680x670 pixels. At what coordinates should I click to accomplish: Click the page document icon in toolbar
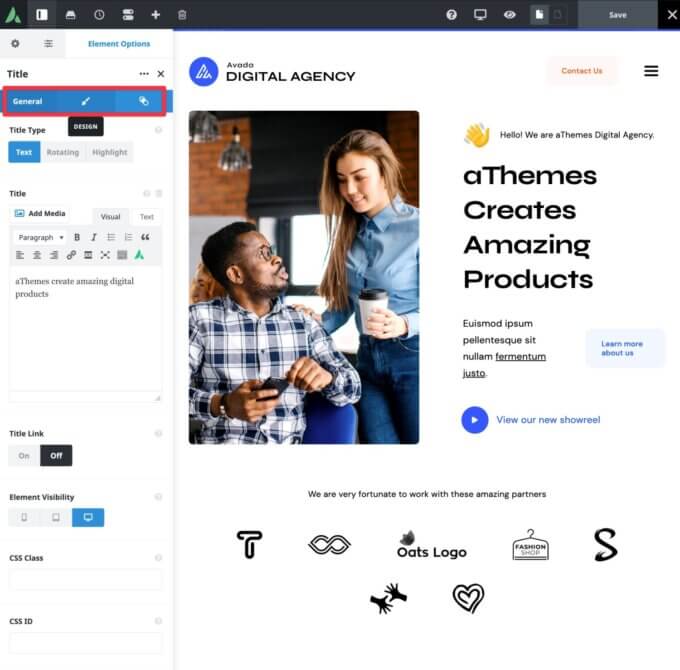coord(539,15)
